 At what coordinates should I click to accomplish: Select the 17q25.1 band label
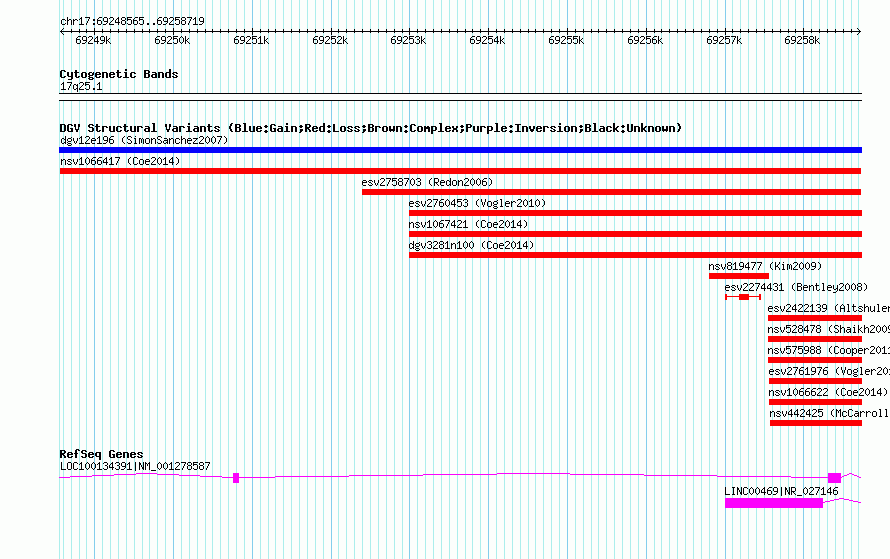pyautogui.click(x=81, y=86)
